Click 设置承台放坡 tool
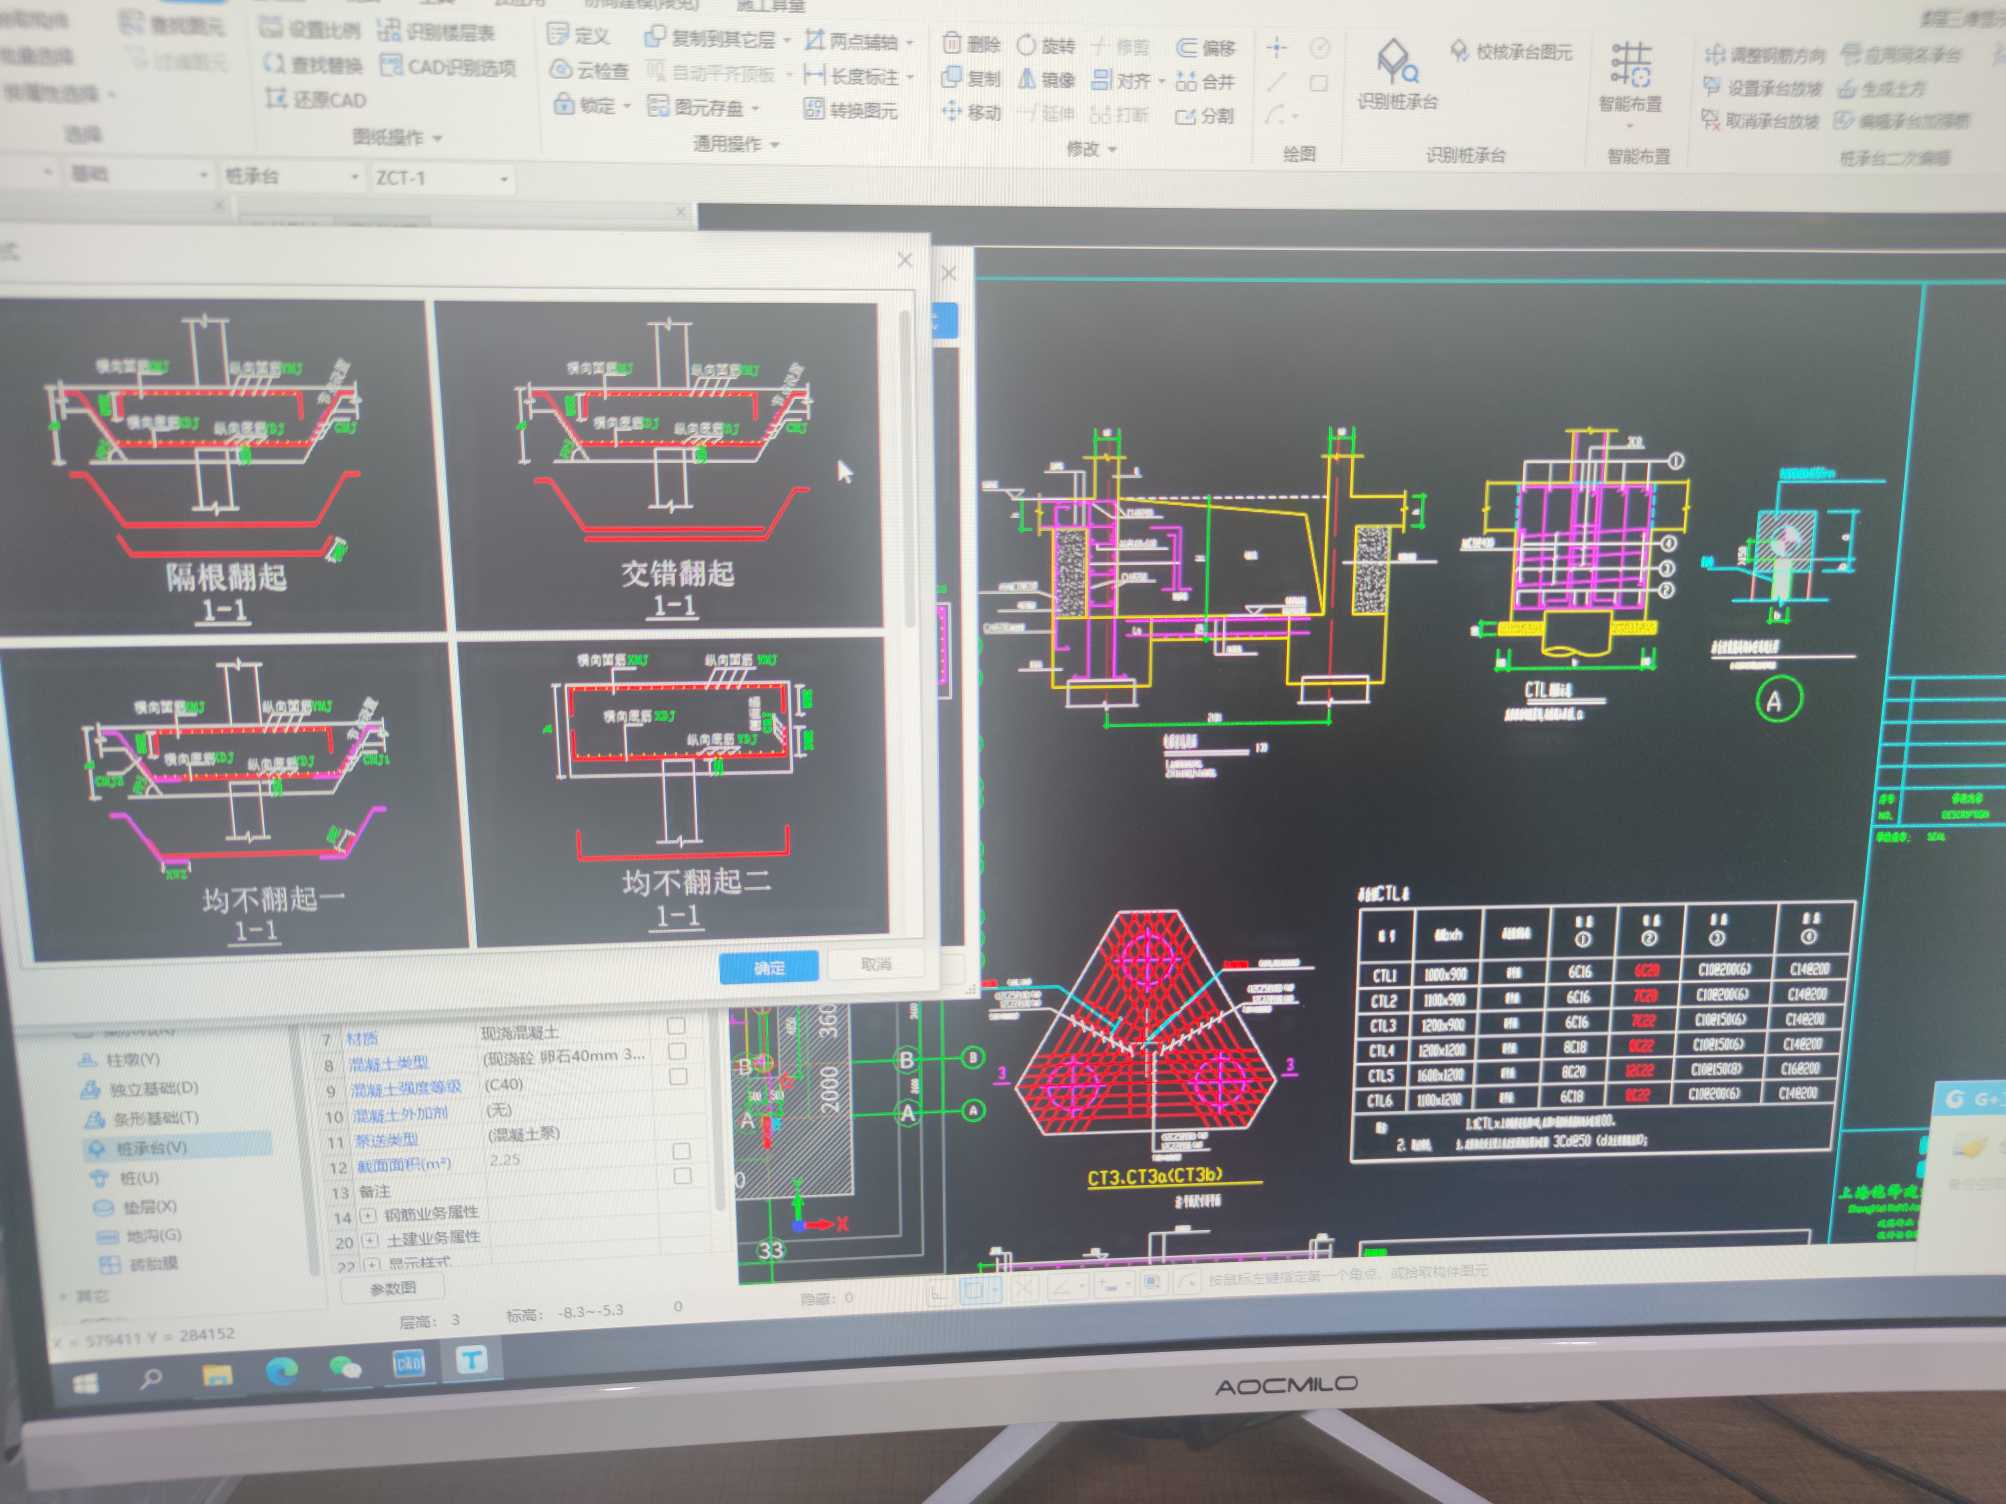 [1763, 88]
